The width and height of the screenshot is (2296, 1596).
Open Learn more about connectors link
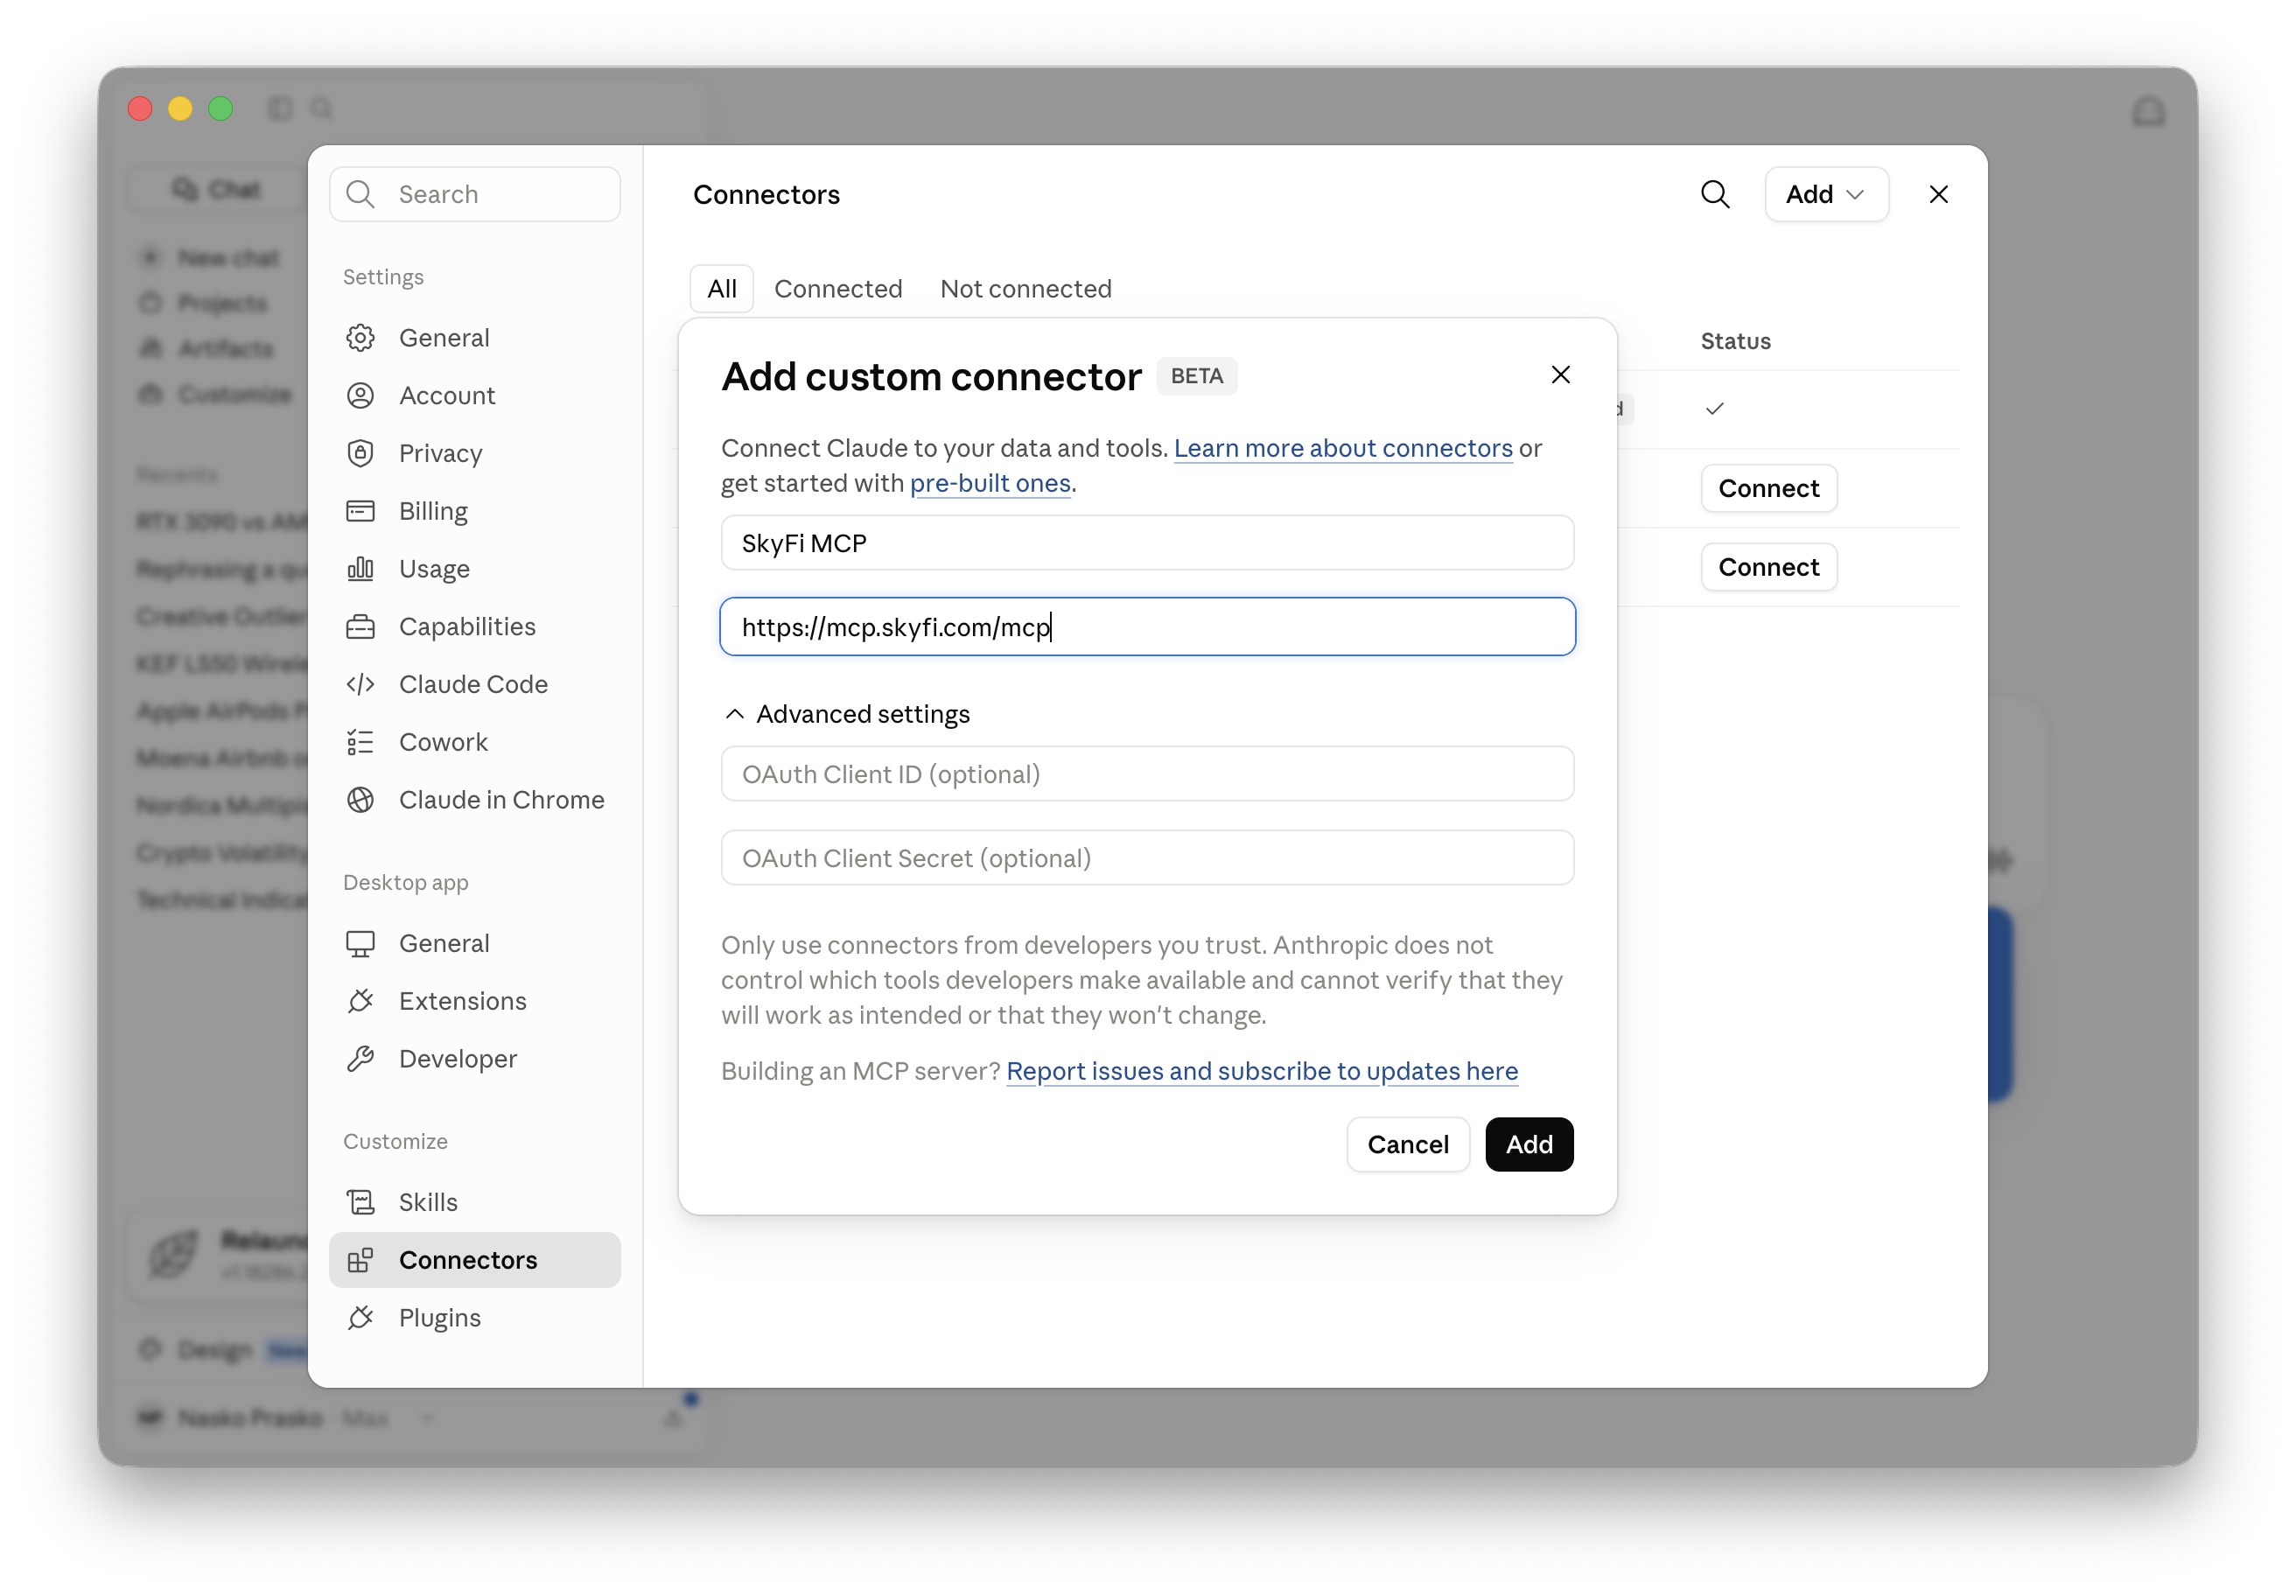tap(1343, 449)
